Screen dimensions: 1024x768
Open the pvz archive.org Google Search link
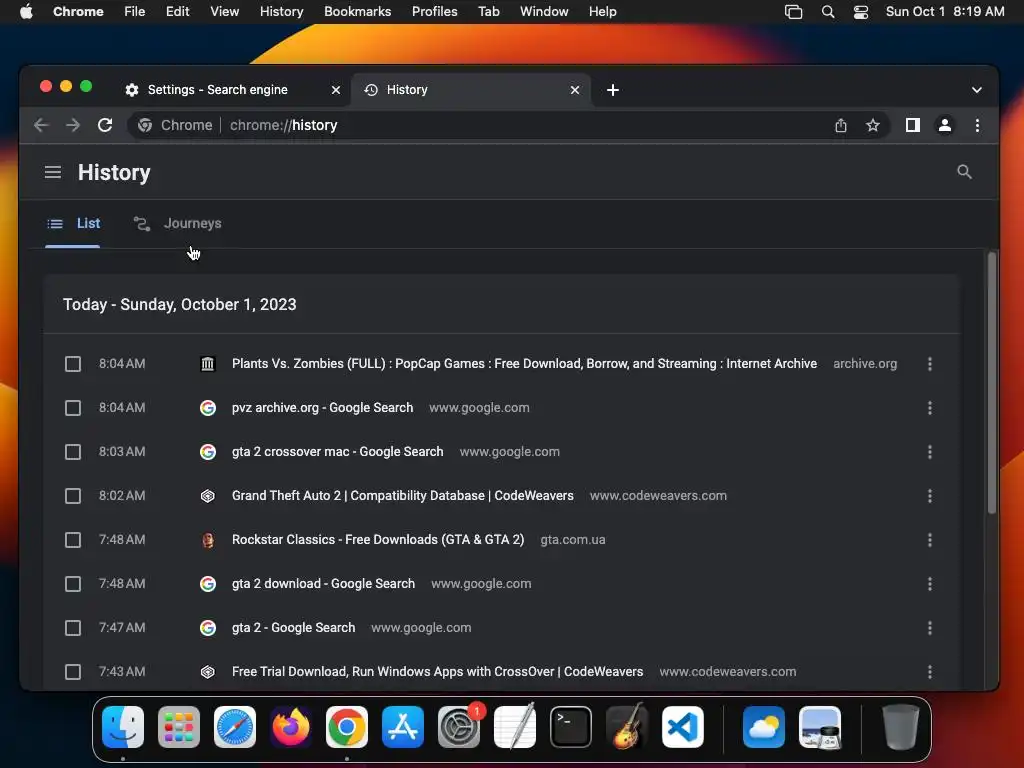323,408
